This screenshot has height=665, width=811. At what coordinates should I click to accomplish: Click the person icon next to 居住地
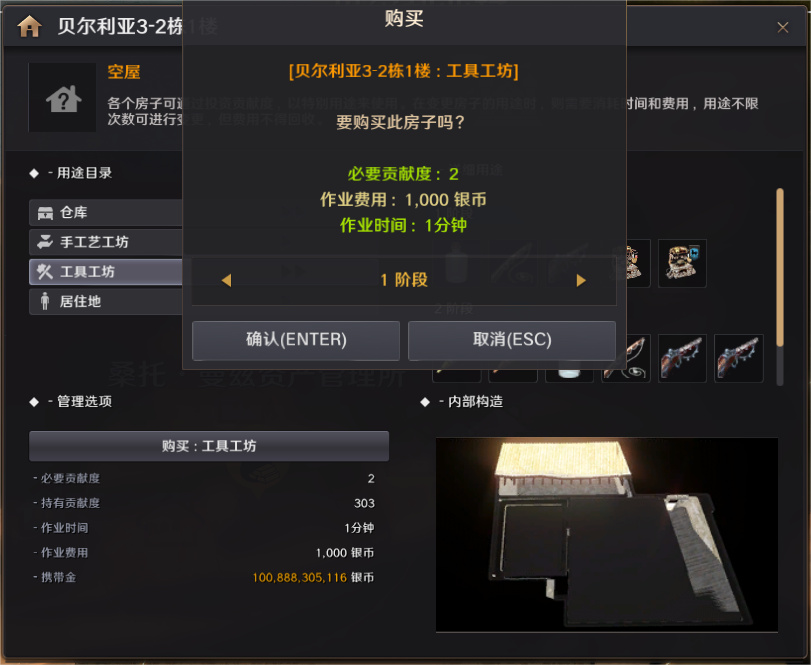(x=45, y=301)
